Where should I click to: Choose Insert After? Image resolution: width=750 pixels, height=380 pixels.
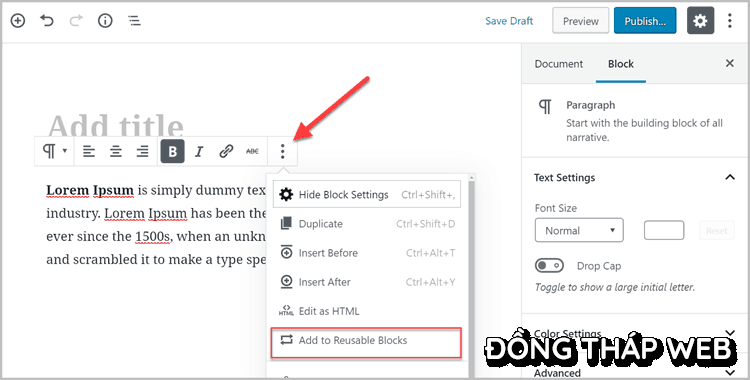[367, 282]
